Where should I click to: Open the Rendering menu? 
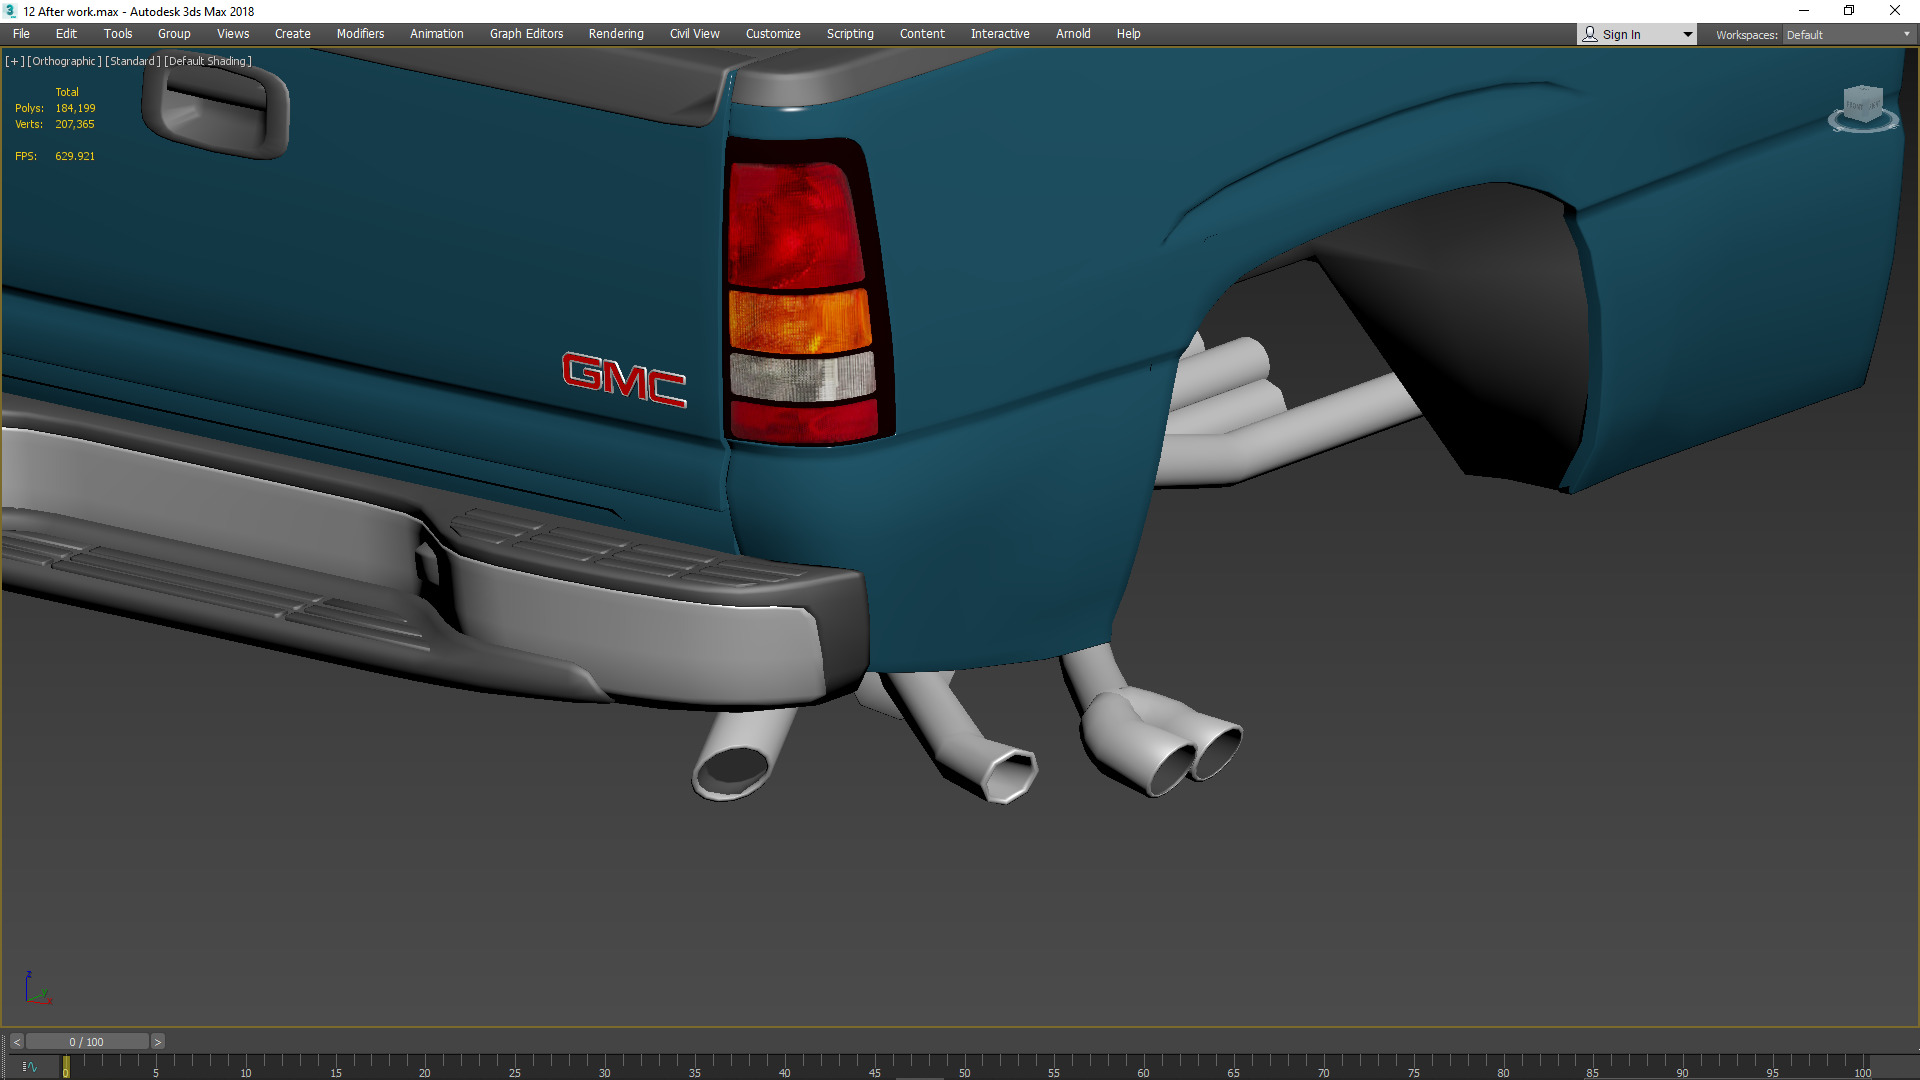[616, 34]
